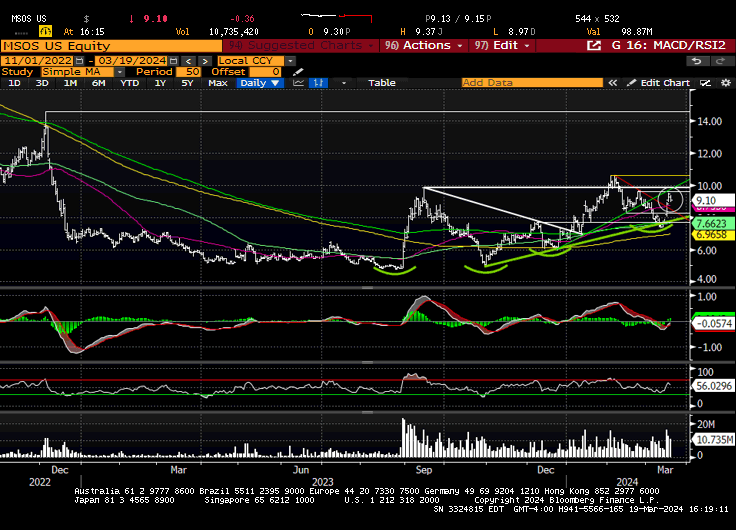
Task: Click the Sep label on the time axis
Action: pos(424,470)
